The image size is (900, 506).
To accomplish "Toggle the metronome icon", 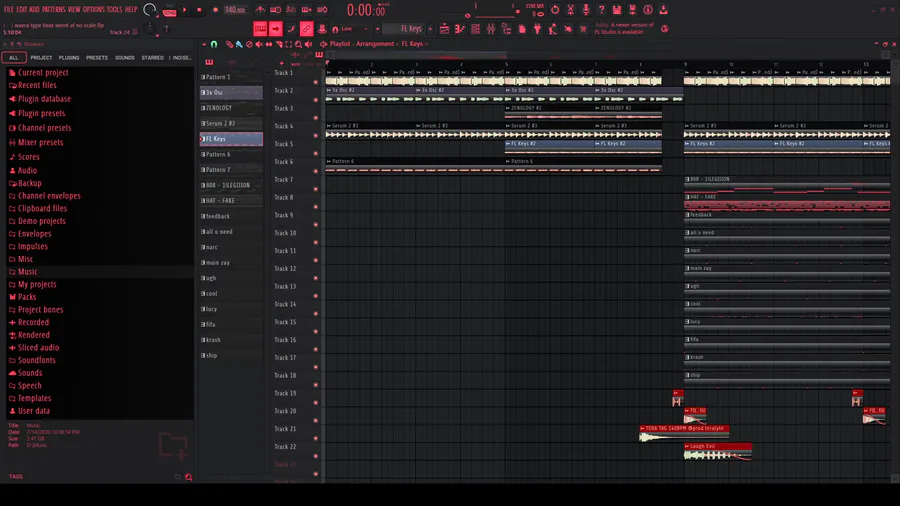I will tap(260, 10).
